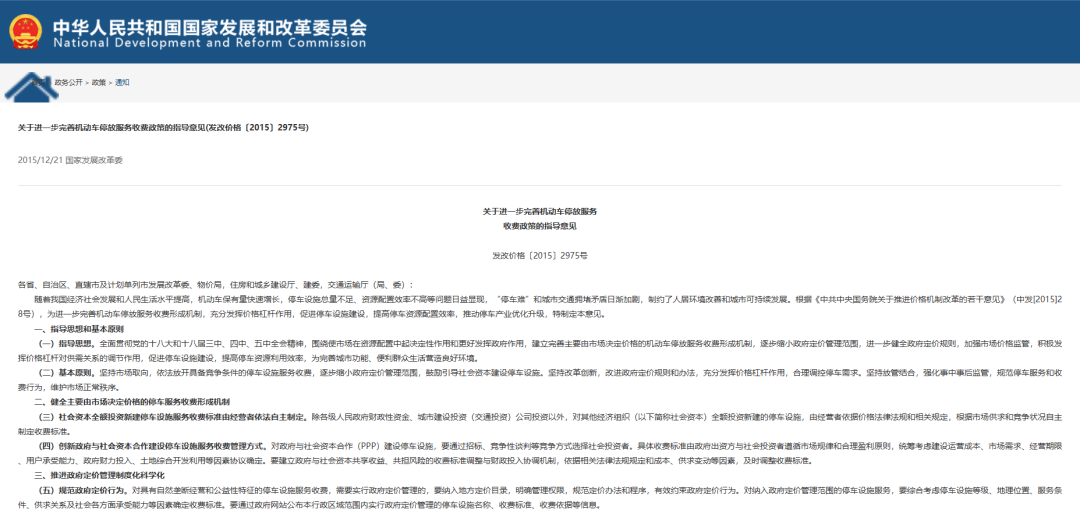The height and width of the screenshot is (513, 1080).
Task: Click section heading 一、指导思想和基本原则
Action: (x=79, y=329)
